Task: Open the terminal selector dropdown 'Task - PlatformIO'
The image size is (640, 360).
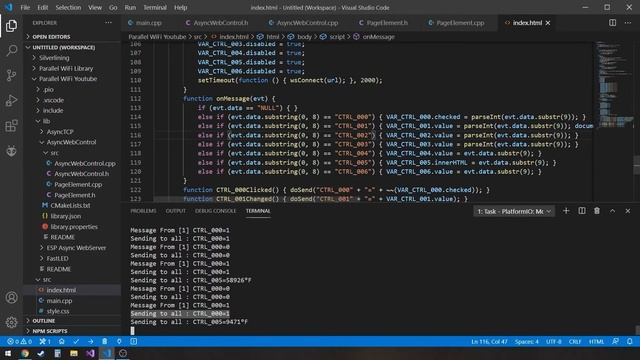Action: coord(514,211)
